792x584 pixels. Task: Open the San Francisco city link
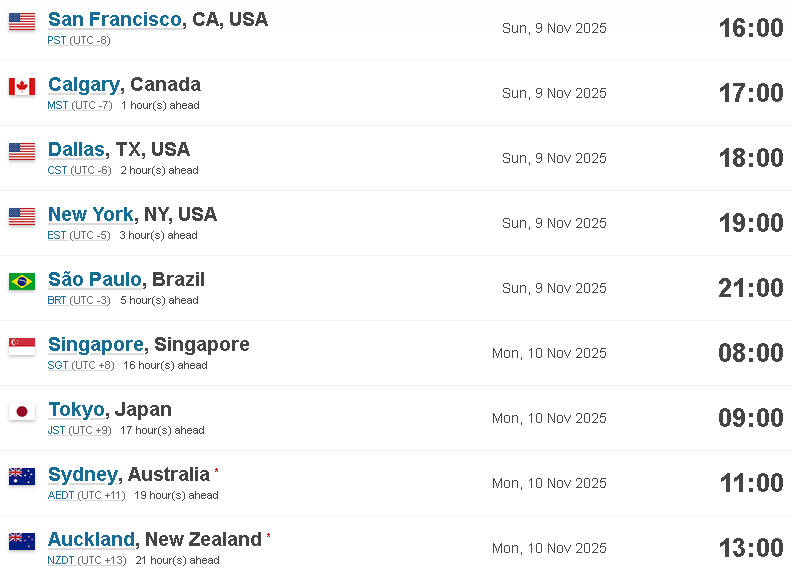coord(115,19)
